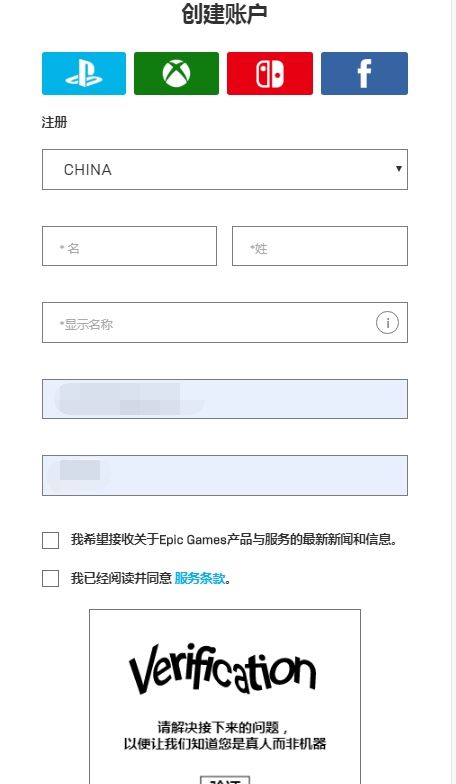
Task: Click the display name info icon
Action: tap(387, 322)
